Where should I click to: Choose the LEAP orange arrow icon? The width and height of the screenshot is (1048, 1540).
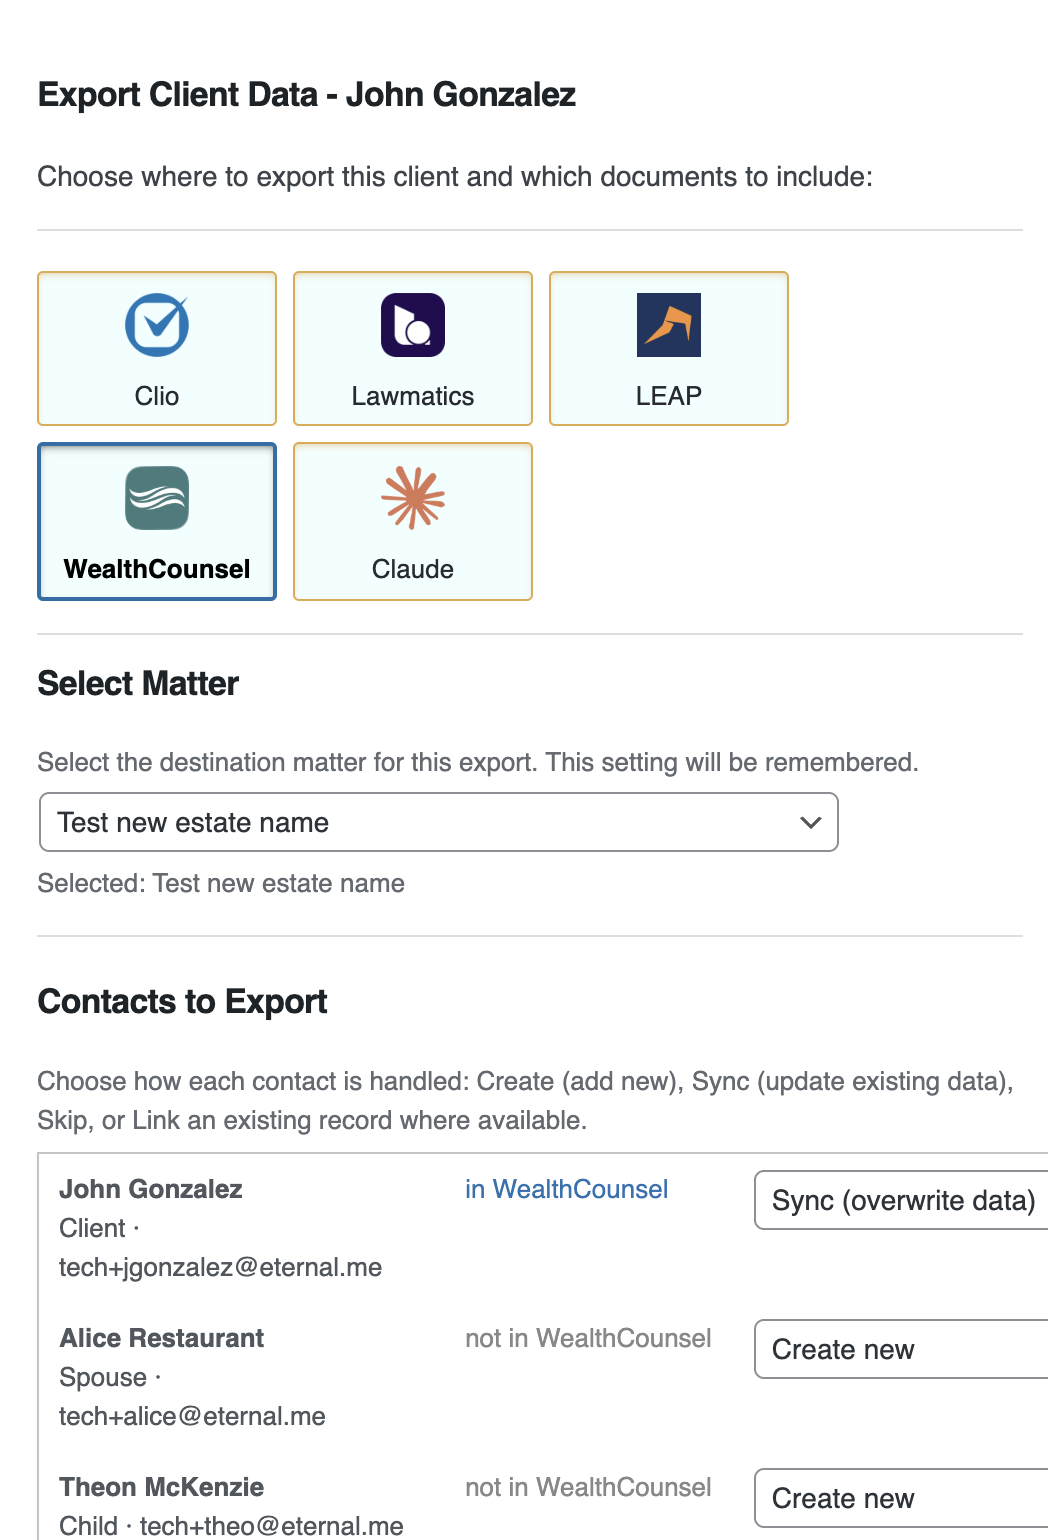(x=669, y=325)
